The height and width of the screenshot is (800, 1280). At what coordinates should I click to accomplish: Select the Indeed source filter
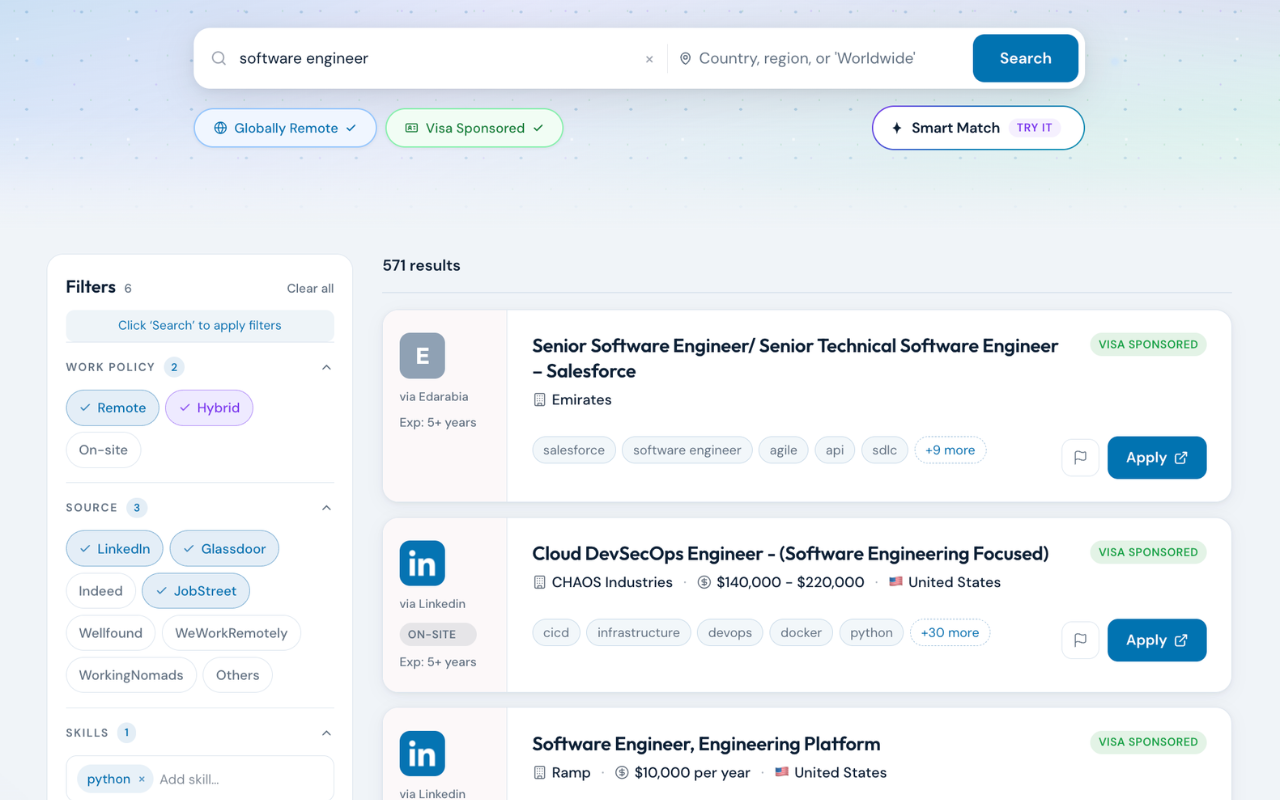tap(101, 590)
